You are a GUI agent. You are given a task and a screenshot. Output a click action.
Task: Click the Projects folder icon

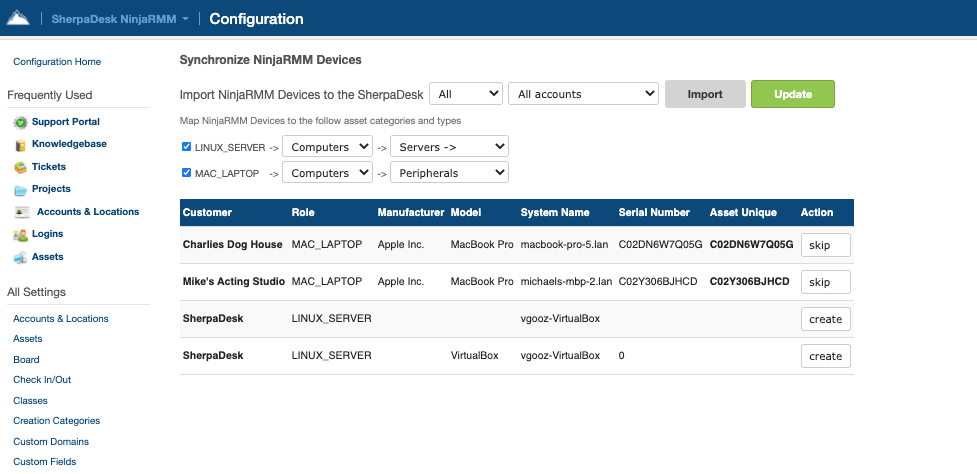click(x=21, y=190)
